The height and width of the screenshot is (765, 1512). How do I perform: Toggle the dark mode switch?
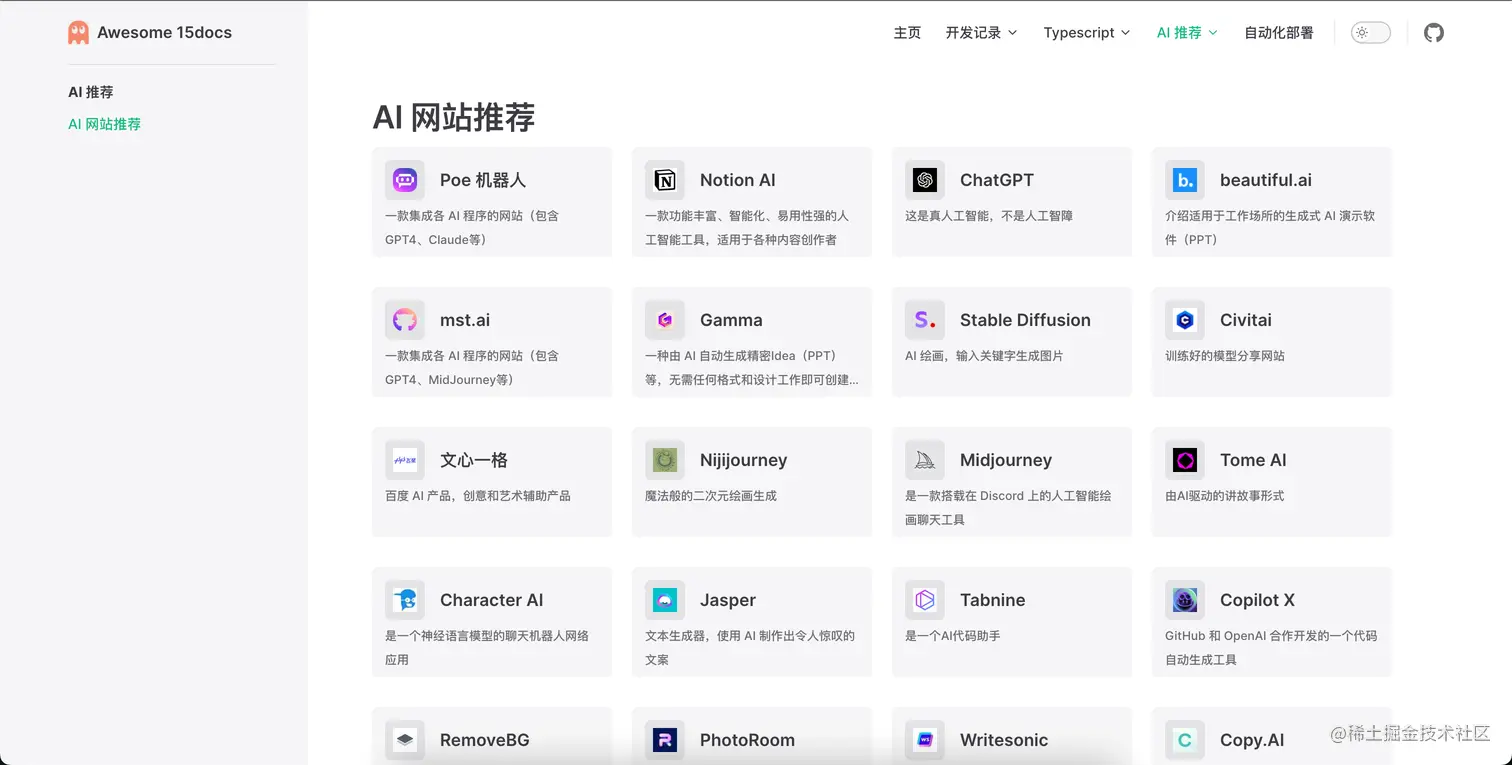[1370, 32]
